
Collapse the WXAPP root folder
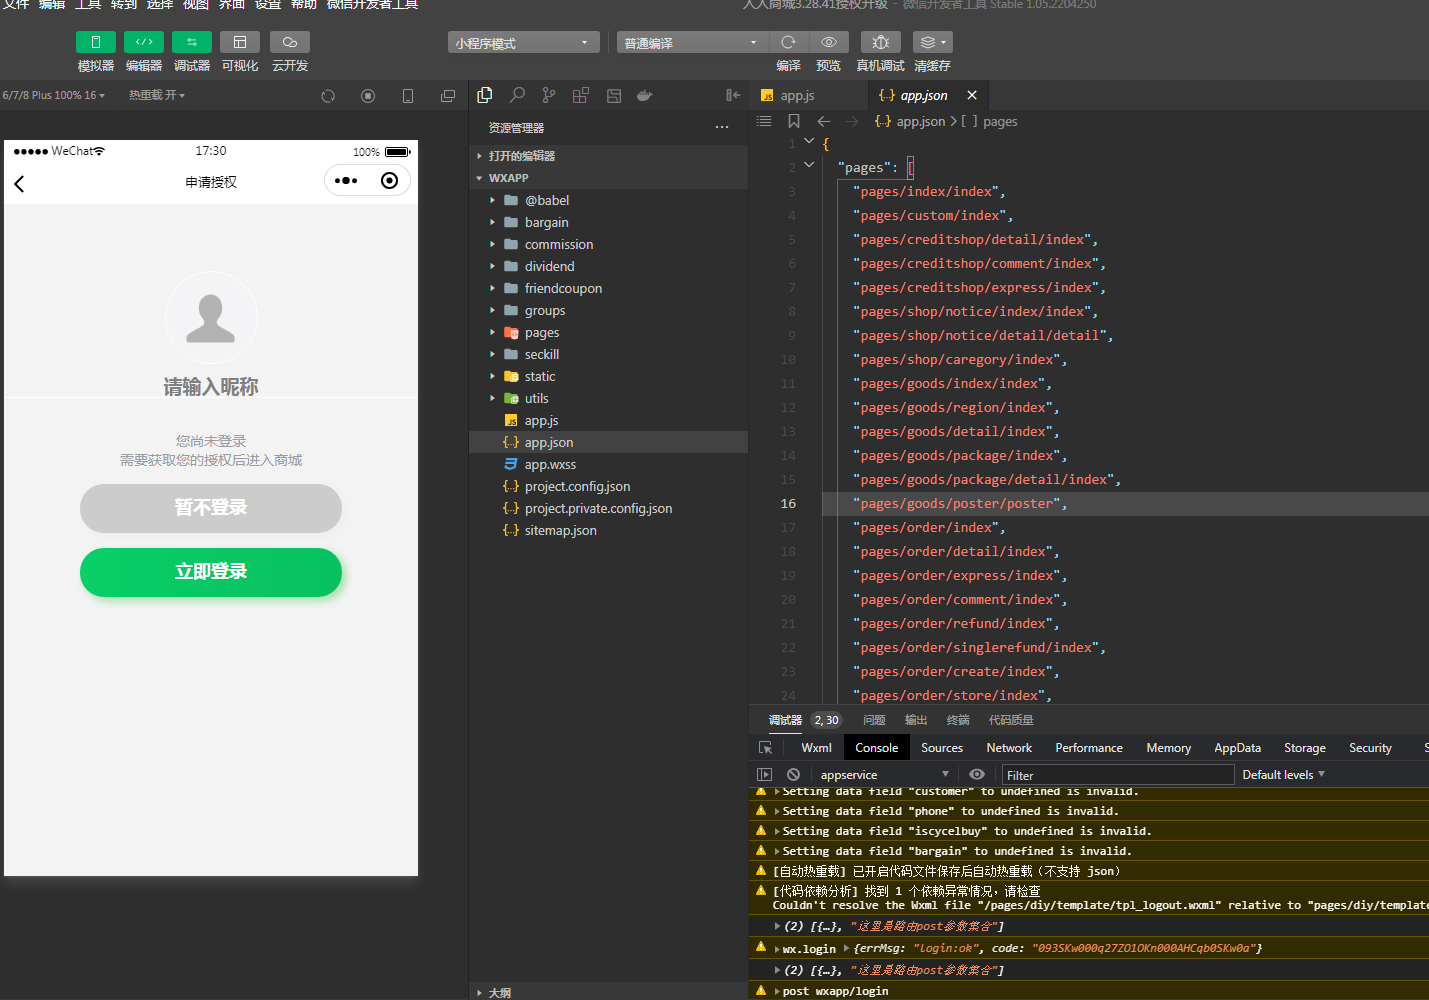click(608, 178)
